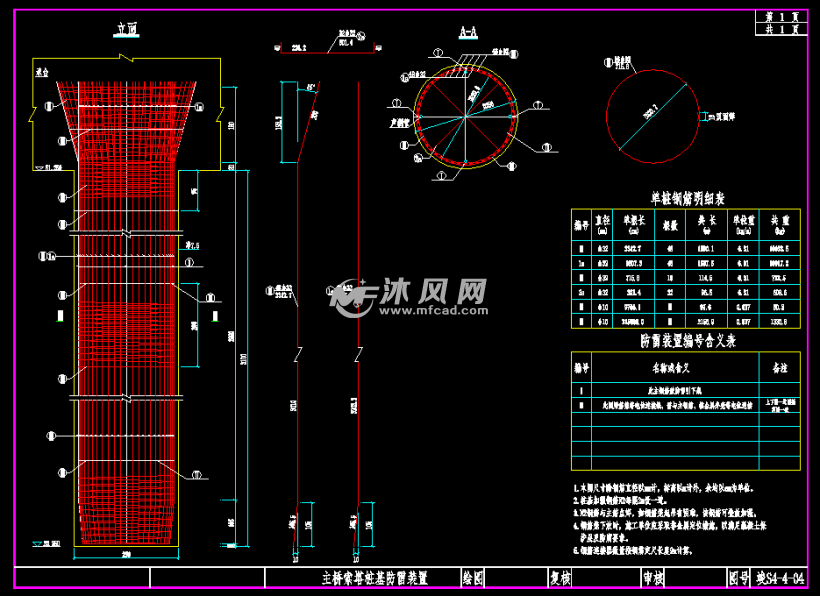Click the 编号 header cell in the rebar table
The image size is (820, 596).
(x=580, y=222)
